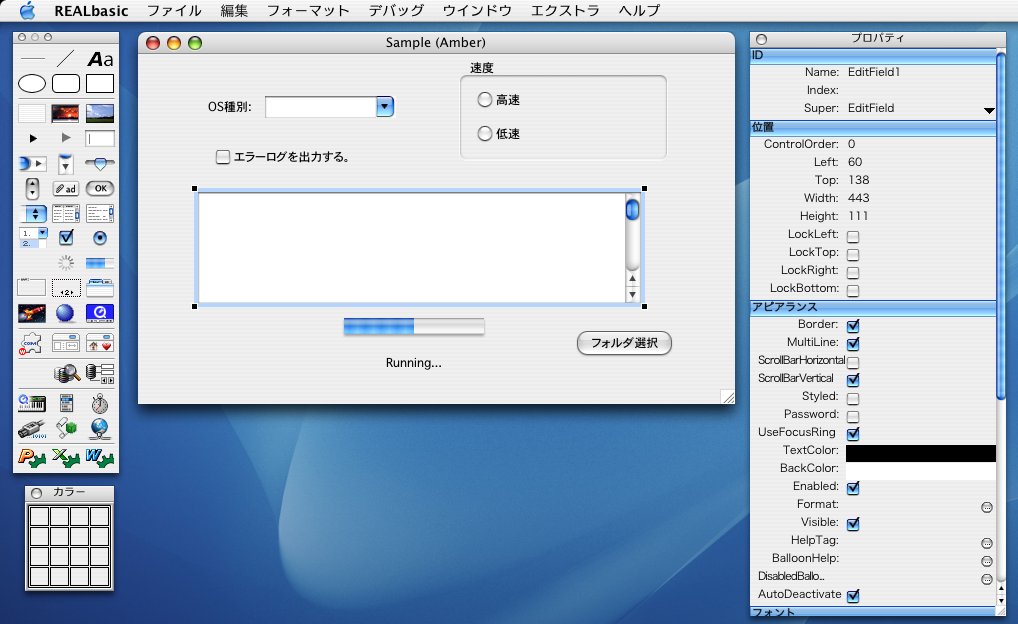The height and width of the screenshot is (624, 1018).
Task: Uncheck the UseFocusRing property checkbox
Action: pyautogui.click(x=853, y=433)
